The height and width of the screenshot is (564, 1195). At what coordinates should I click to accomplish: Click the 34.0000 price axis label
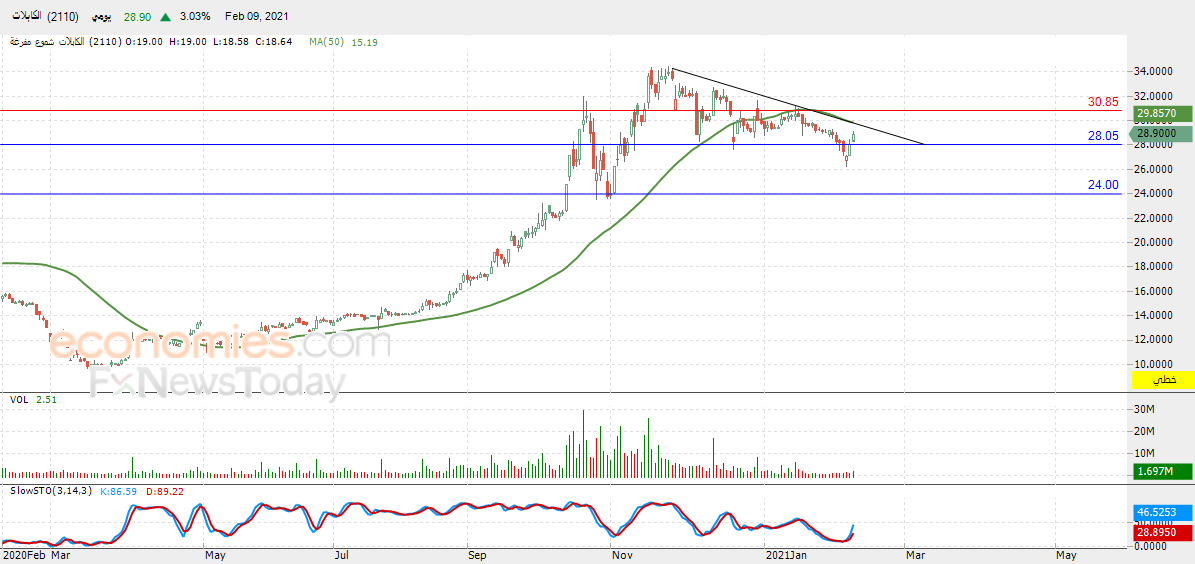click(1153, 72)
